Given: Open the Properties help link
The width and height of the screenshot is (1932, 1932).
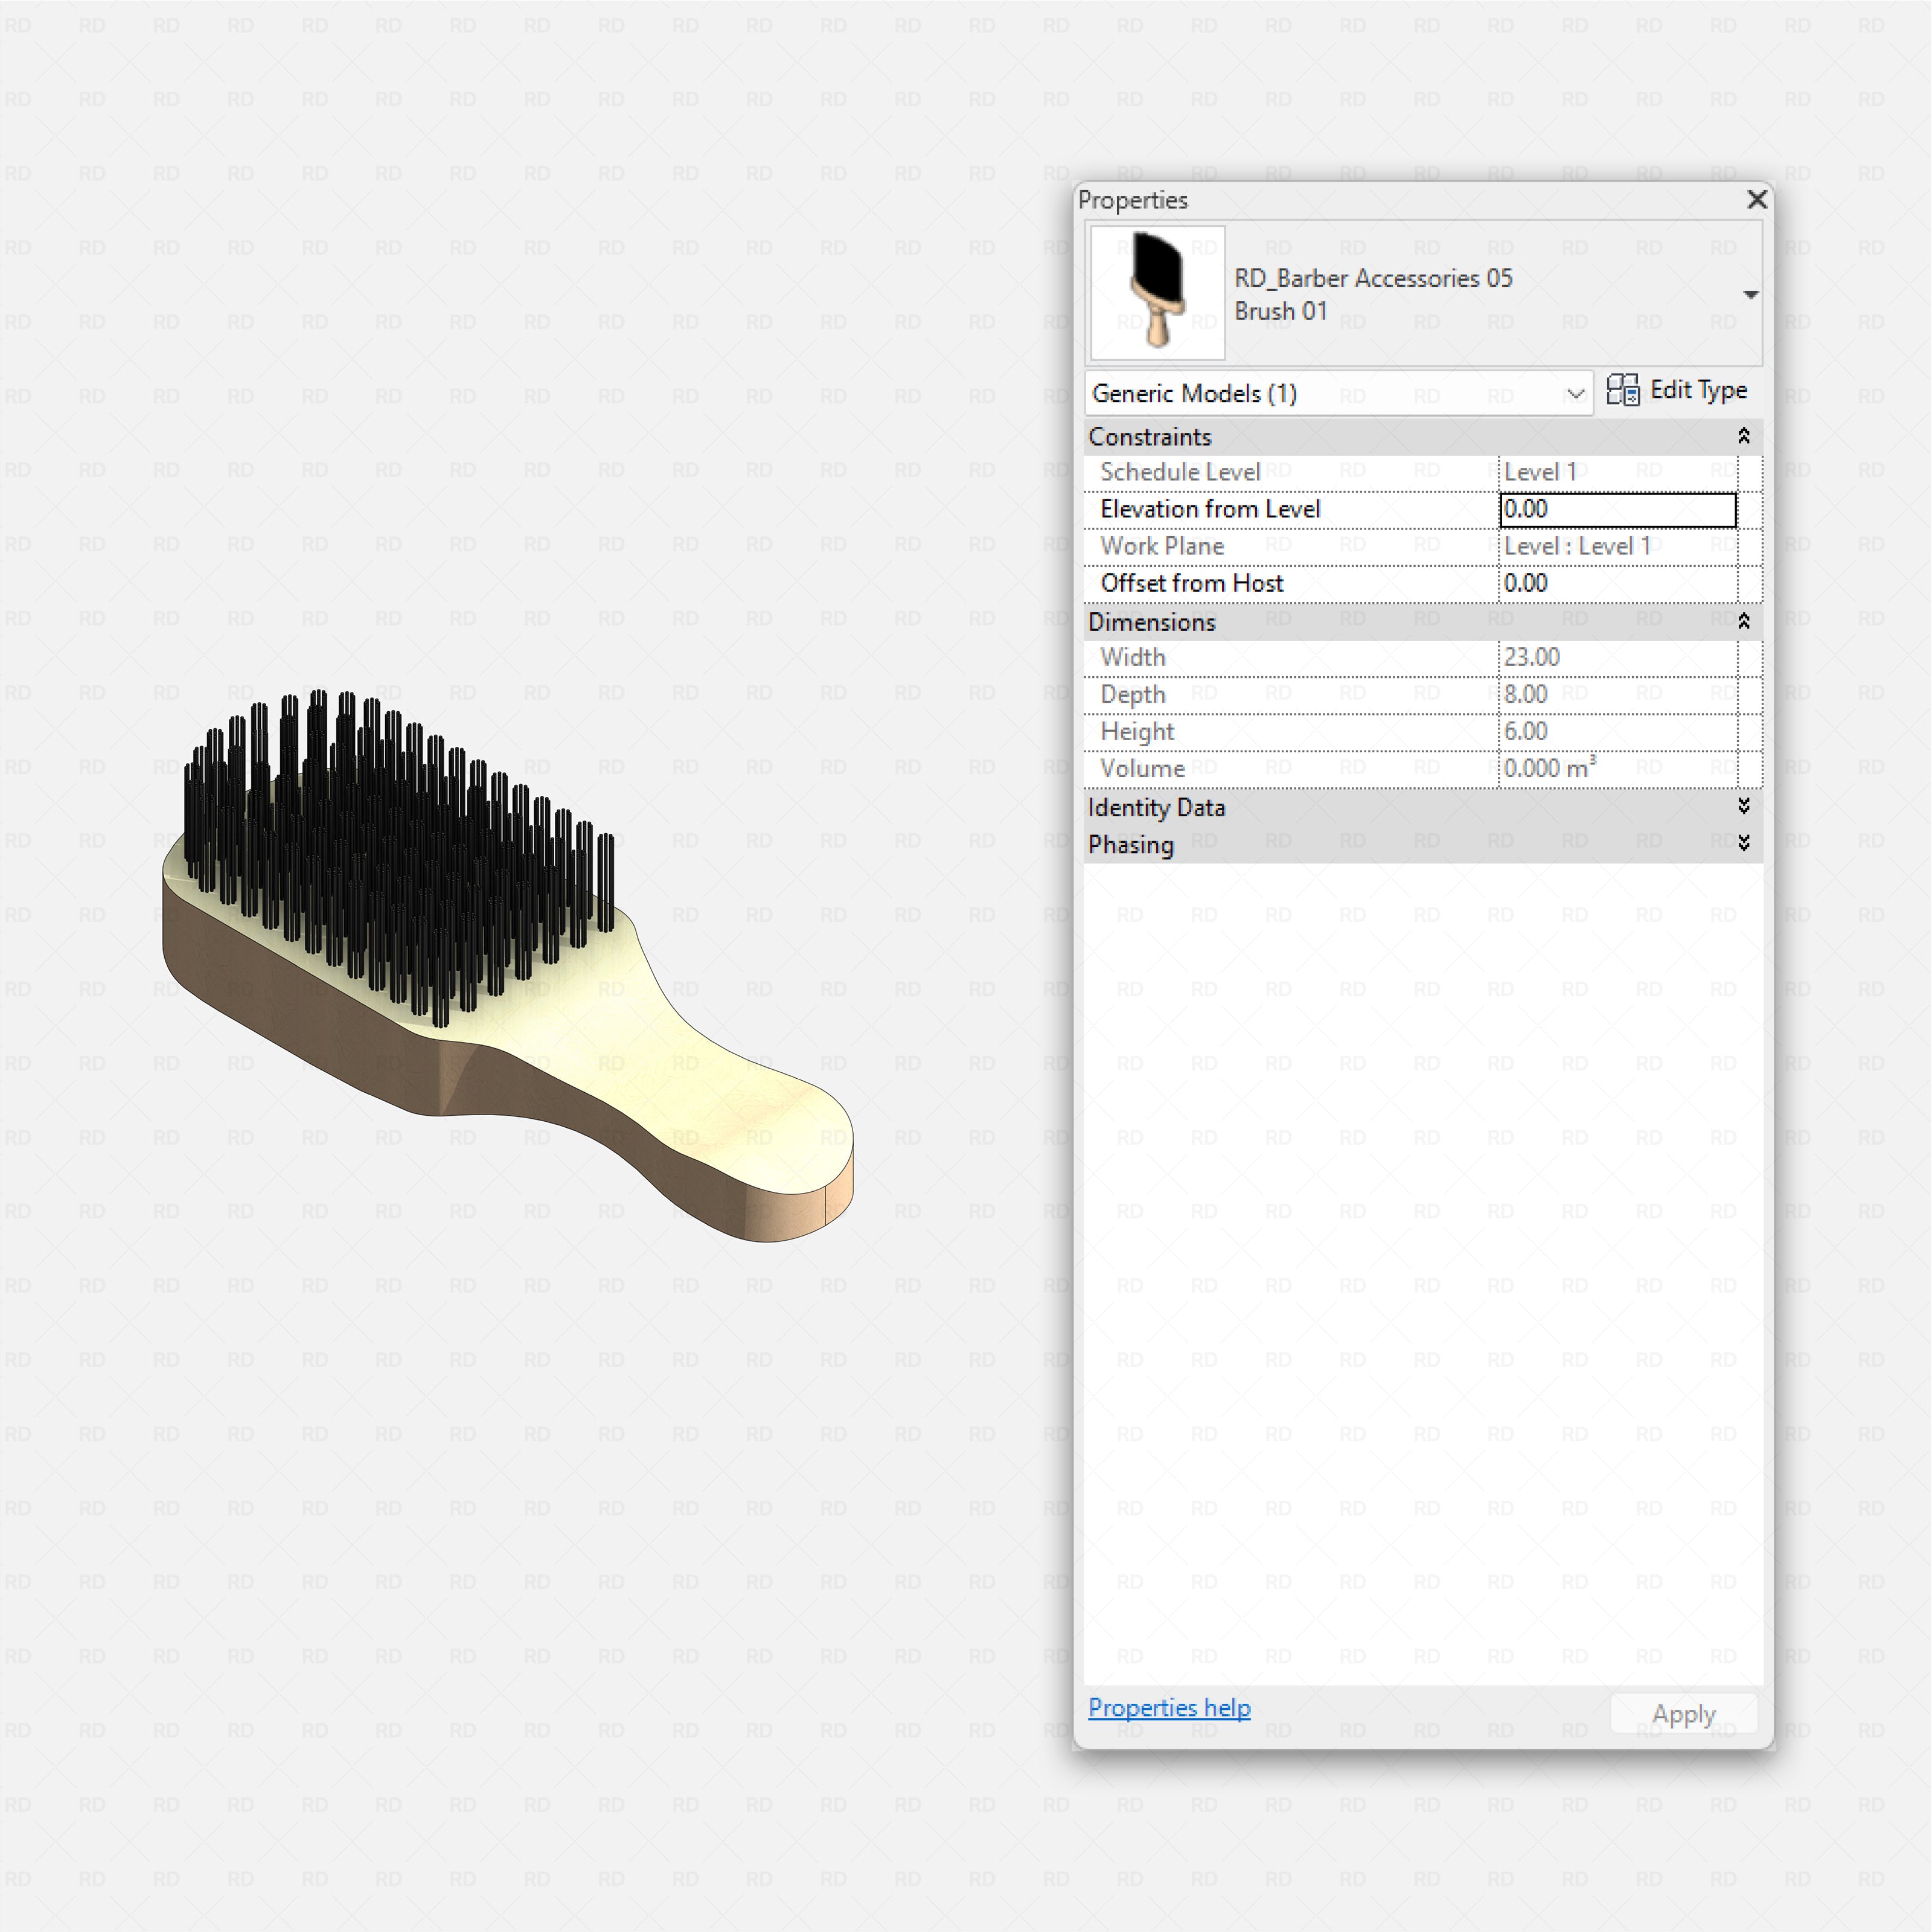Looking at the screenshot, I should pyautogui.click(x=1169, y=1708).
